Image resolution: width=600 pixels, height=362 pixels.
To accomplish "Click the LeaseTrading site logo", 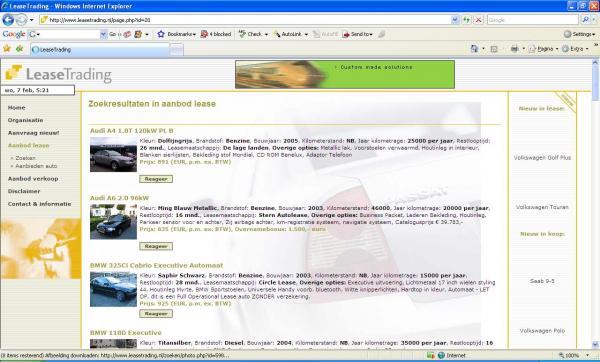I will 59,73.
